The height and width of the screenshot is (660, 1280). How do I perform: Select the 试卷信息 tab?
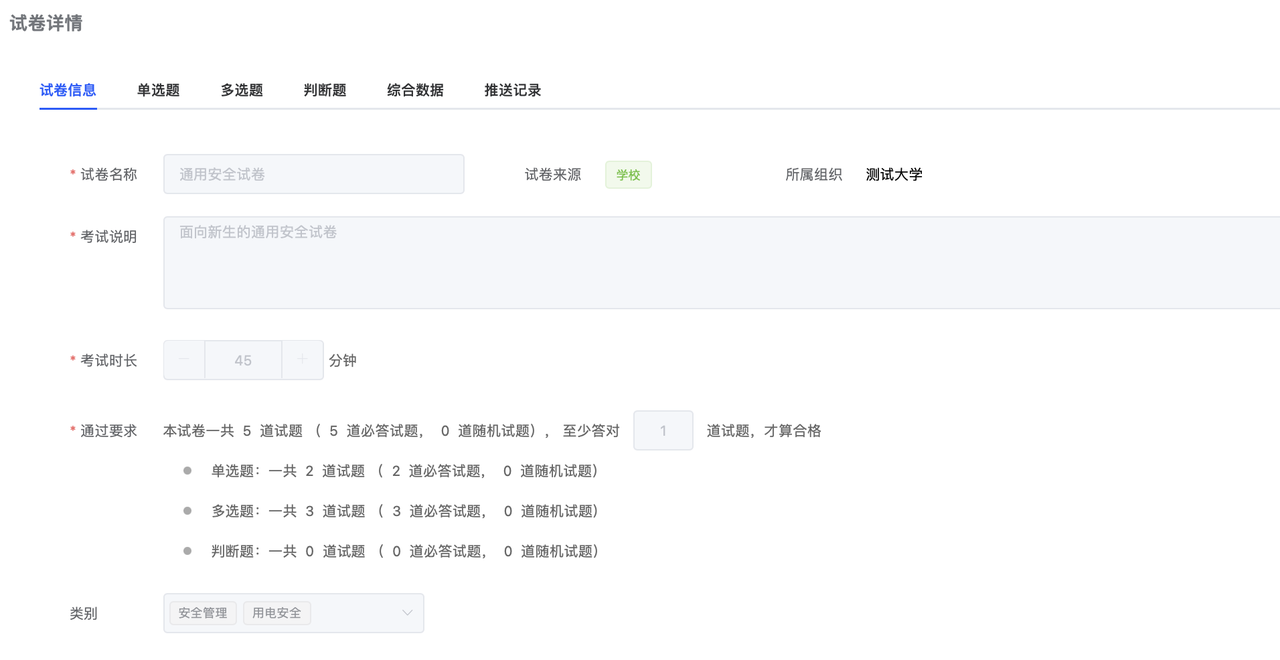click(x=68, y=90)
